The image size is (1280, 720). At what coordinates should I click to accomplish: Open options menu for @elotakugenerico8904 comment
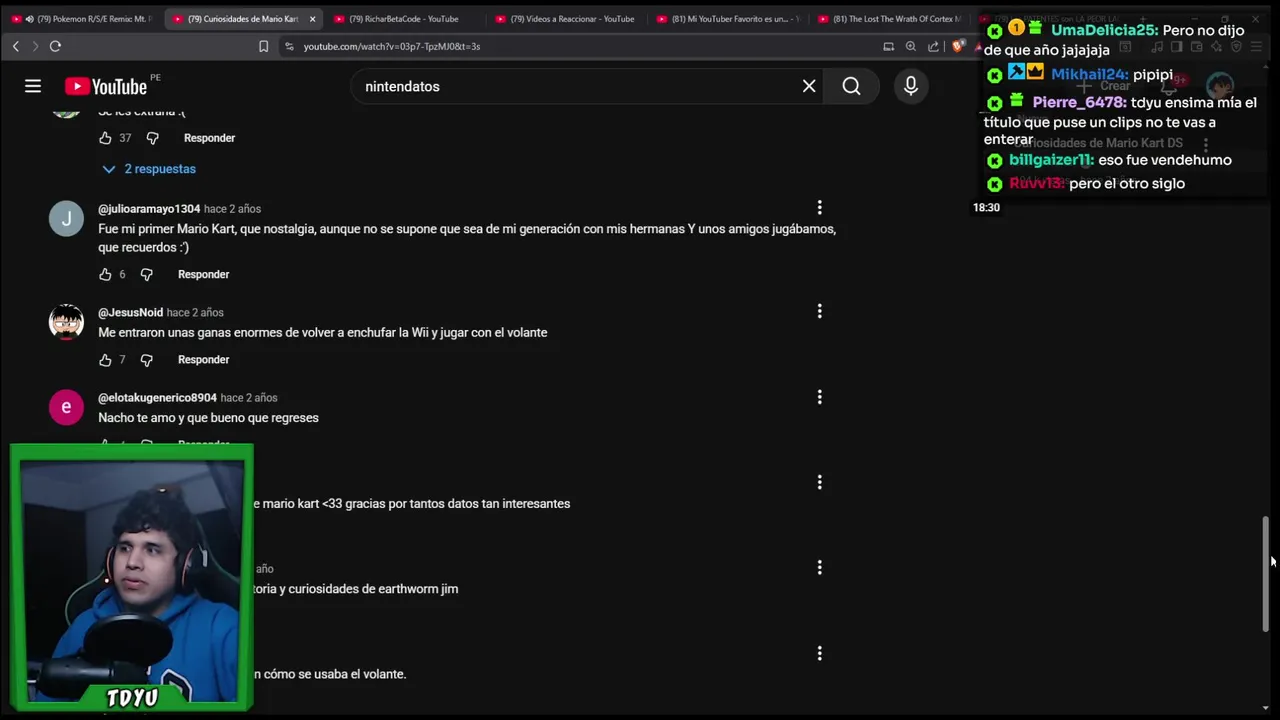(x=819, y=398)
